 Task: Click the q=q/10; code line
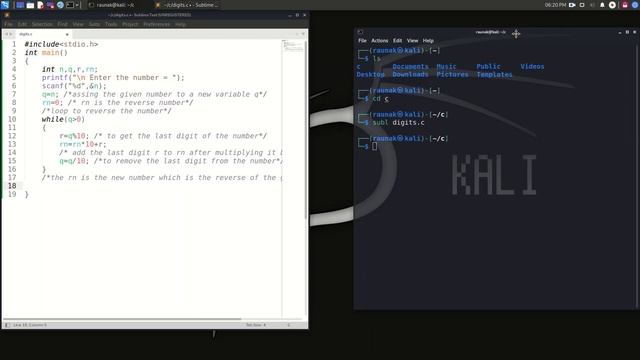point(74,161)
